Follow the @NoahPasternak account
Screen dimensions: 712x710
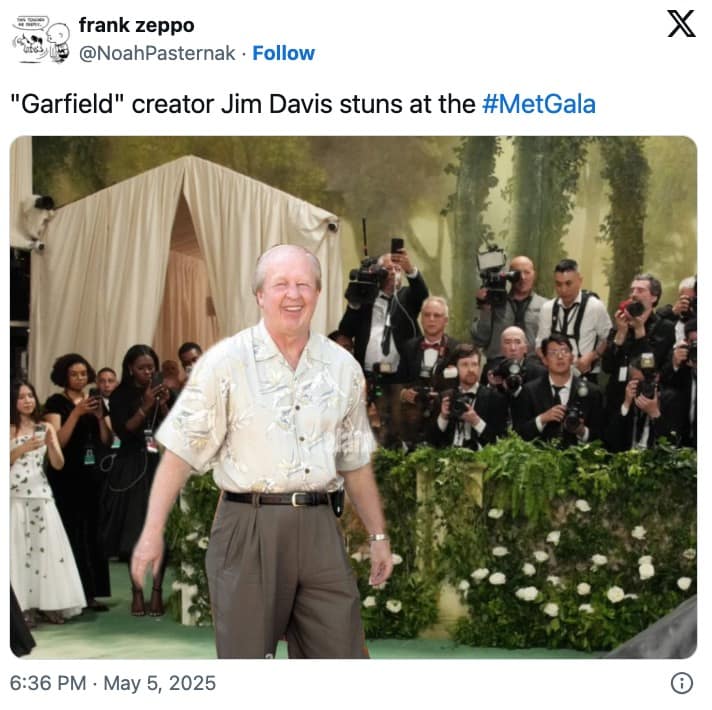(x=283, y=53)
